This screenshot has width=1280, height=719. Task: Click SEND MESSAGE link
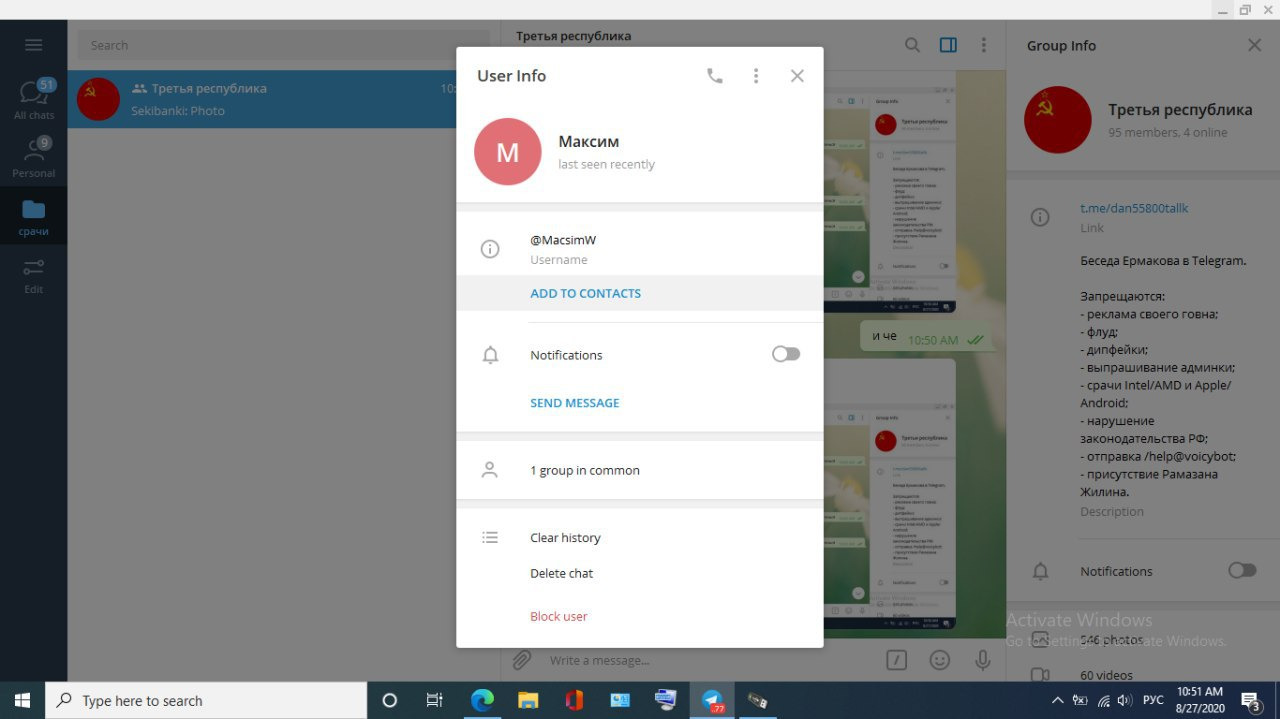tap(574, 403)
